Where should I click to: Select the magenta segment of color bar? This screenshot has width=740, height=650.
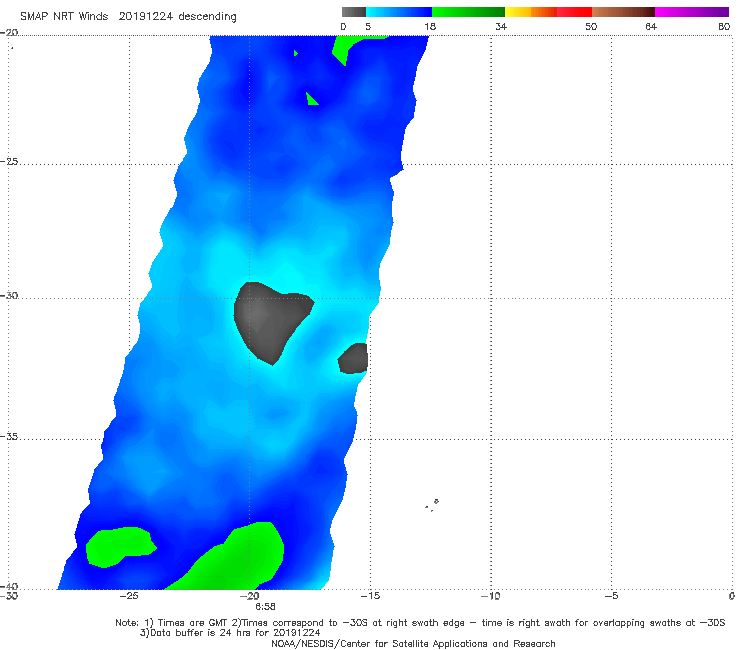[692, 12]
